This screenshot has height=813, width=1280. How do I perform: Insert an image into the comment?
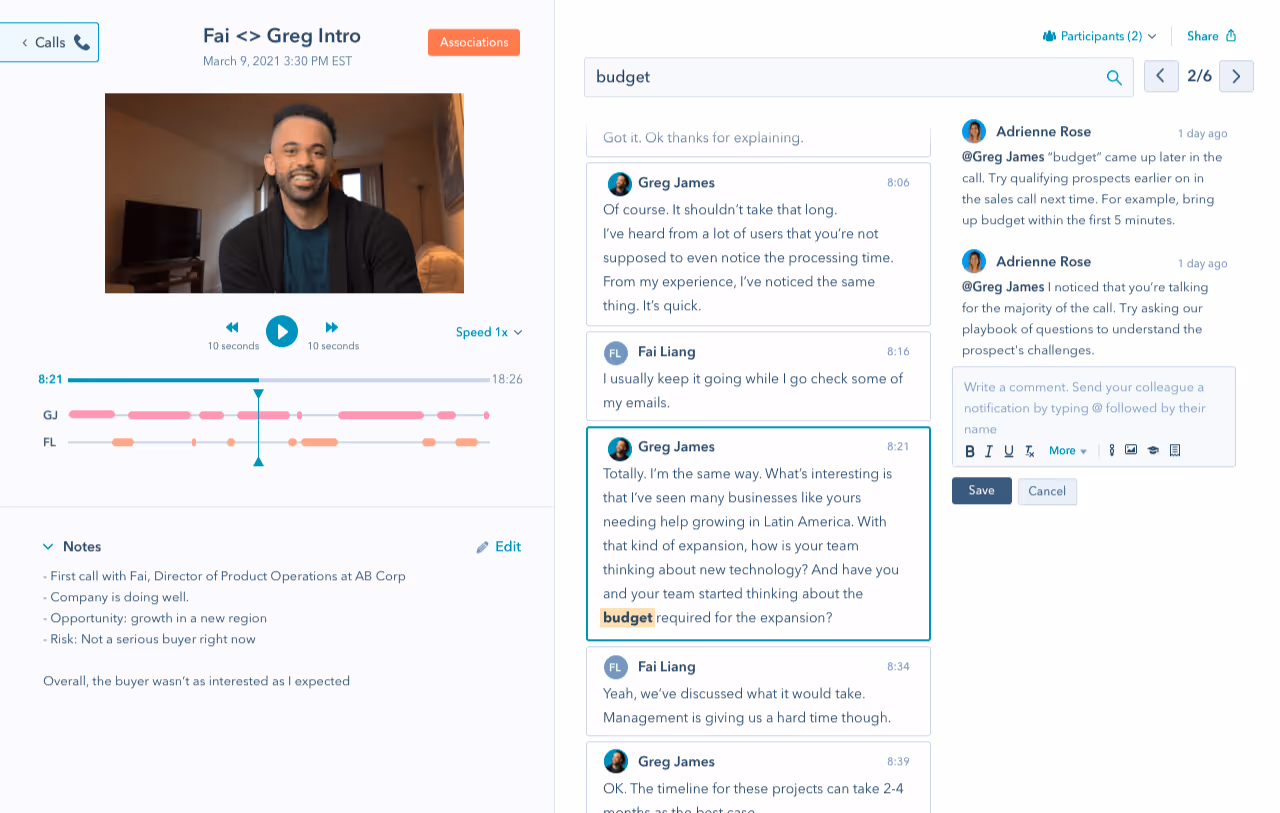point(1131,451)
